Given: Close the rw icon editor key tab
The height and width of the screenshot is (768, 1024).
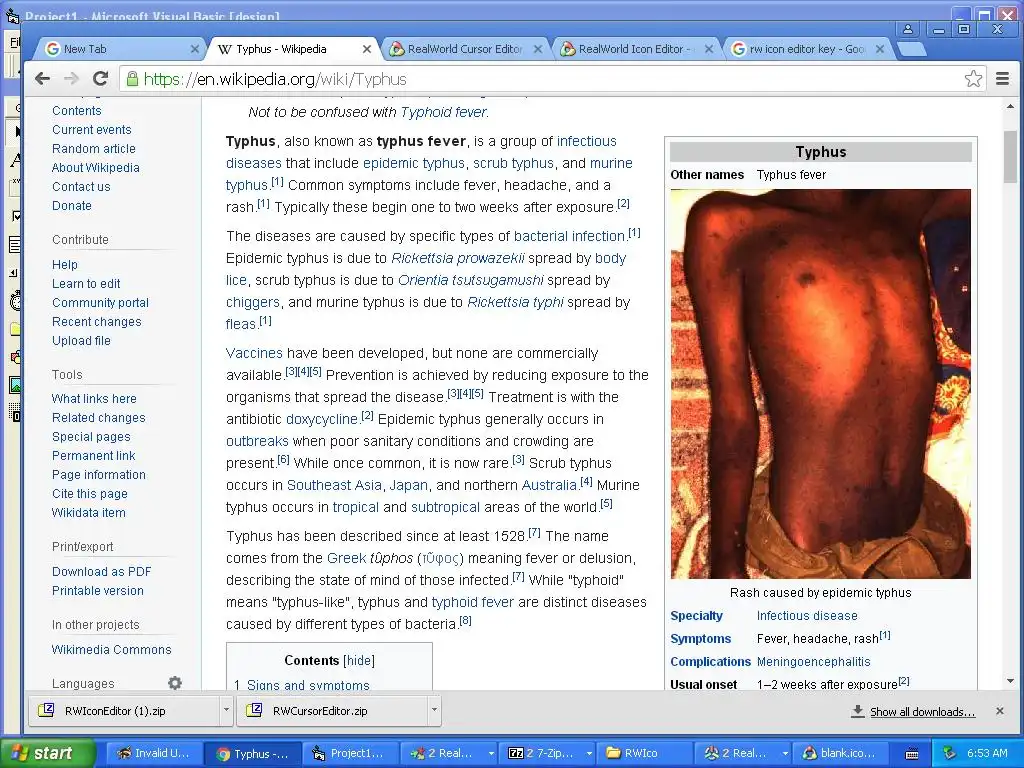Looking at the screenshot, I should pyautogui.click(x=880, y=49).
